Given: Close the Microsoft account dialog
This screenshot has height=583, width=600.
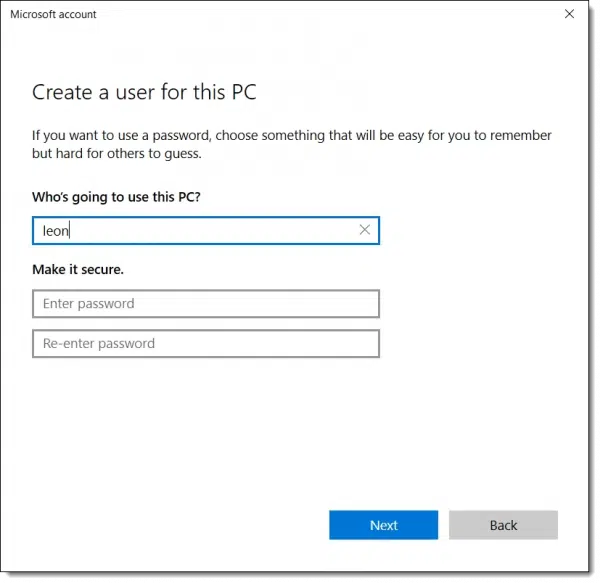Looking at the screenshot, I should (568, 15).
